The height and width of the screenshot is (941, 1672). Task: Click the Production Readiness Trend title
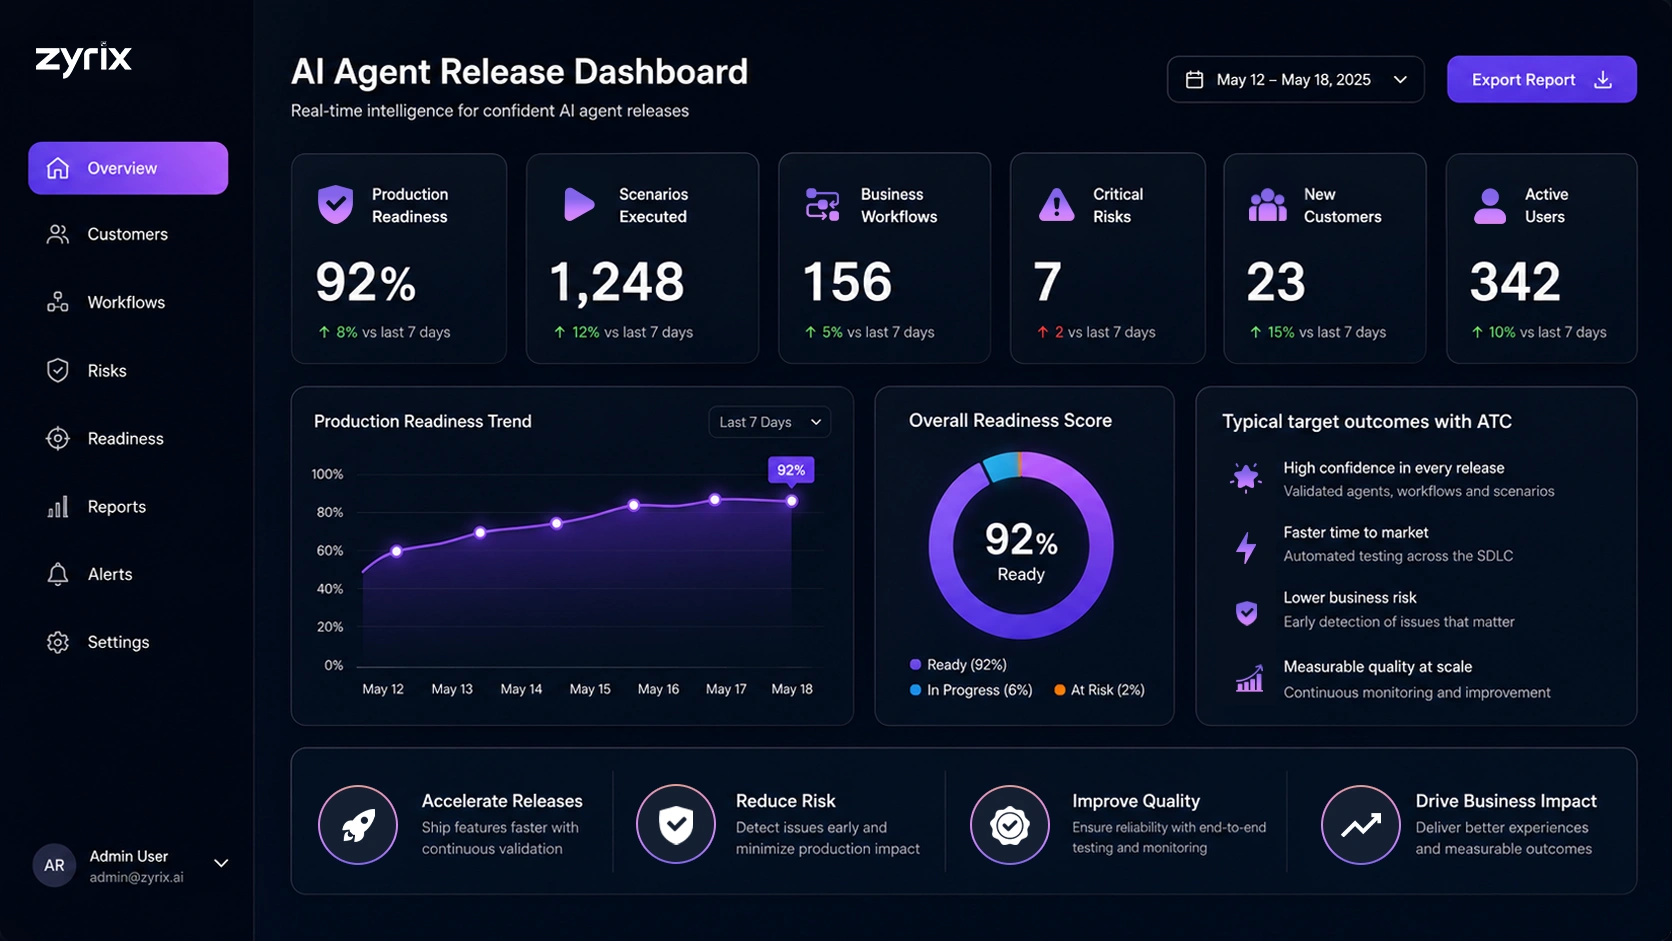(423, 422)
